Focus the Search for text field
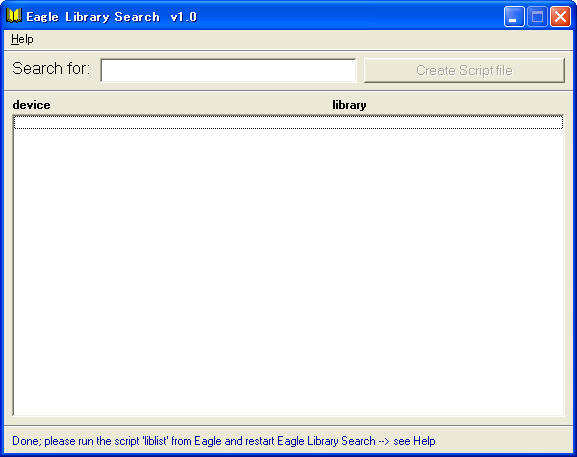The height and width of the screenshot is (457, 577). 229,70
